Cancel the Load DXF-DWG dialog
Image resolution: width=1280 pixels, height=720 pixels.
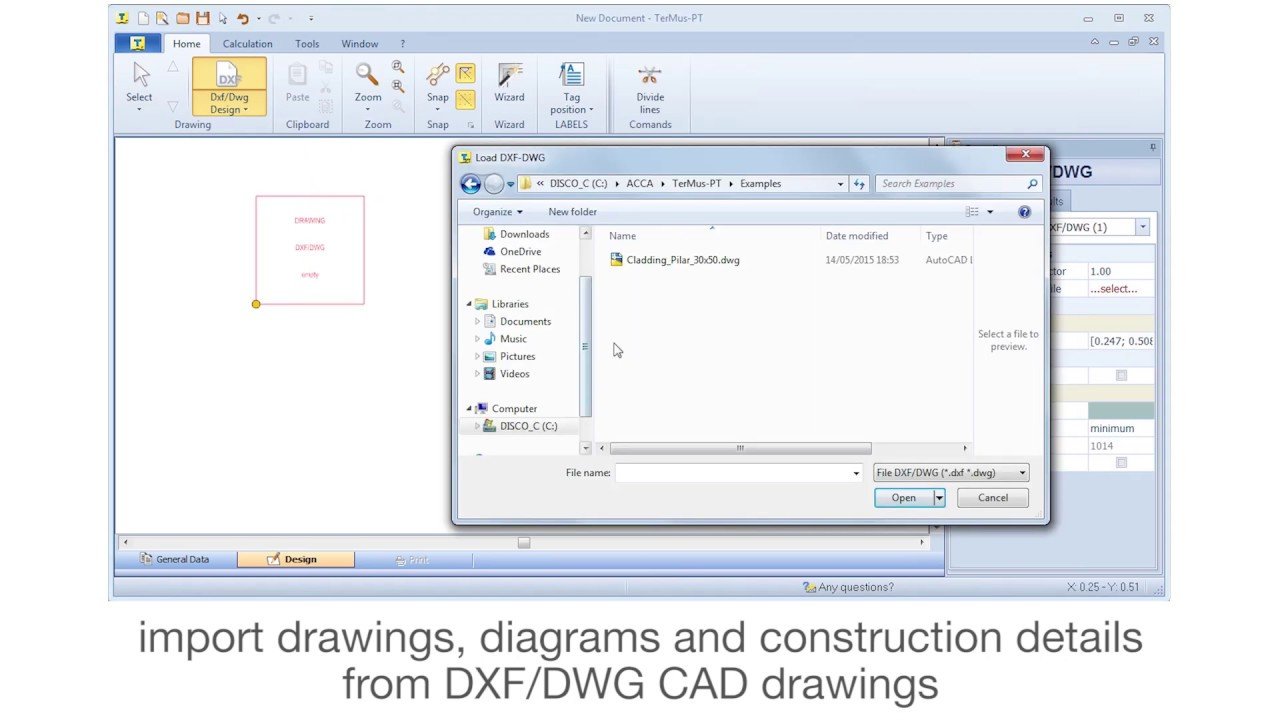(993, 498)
